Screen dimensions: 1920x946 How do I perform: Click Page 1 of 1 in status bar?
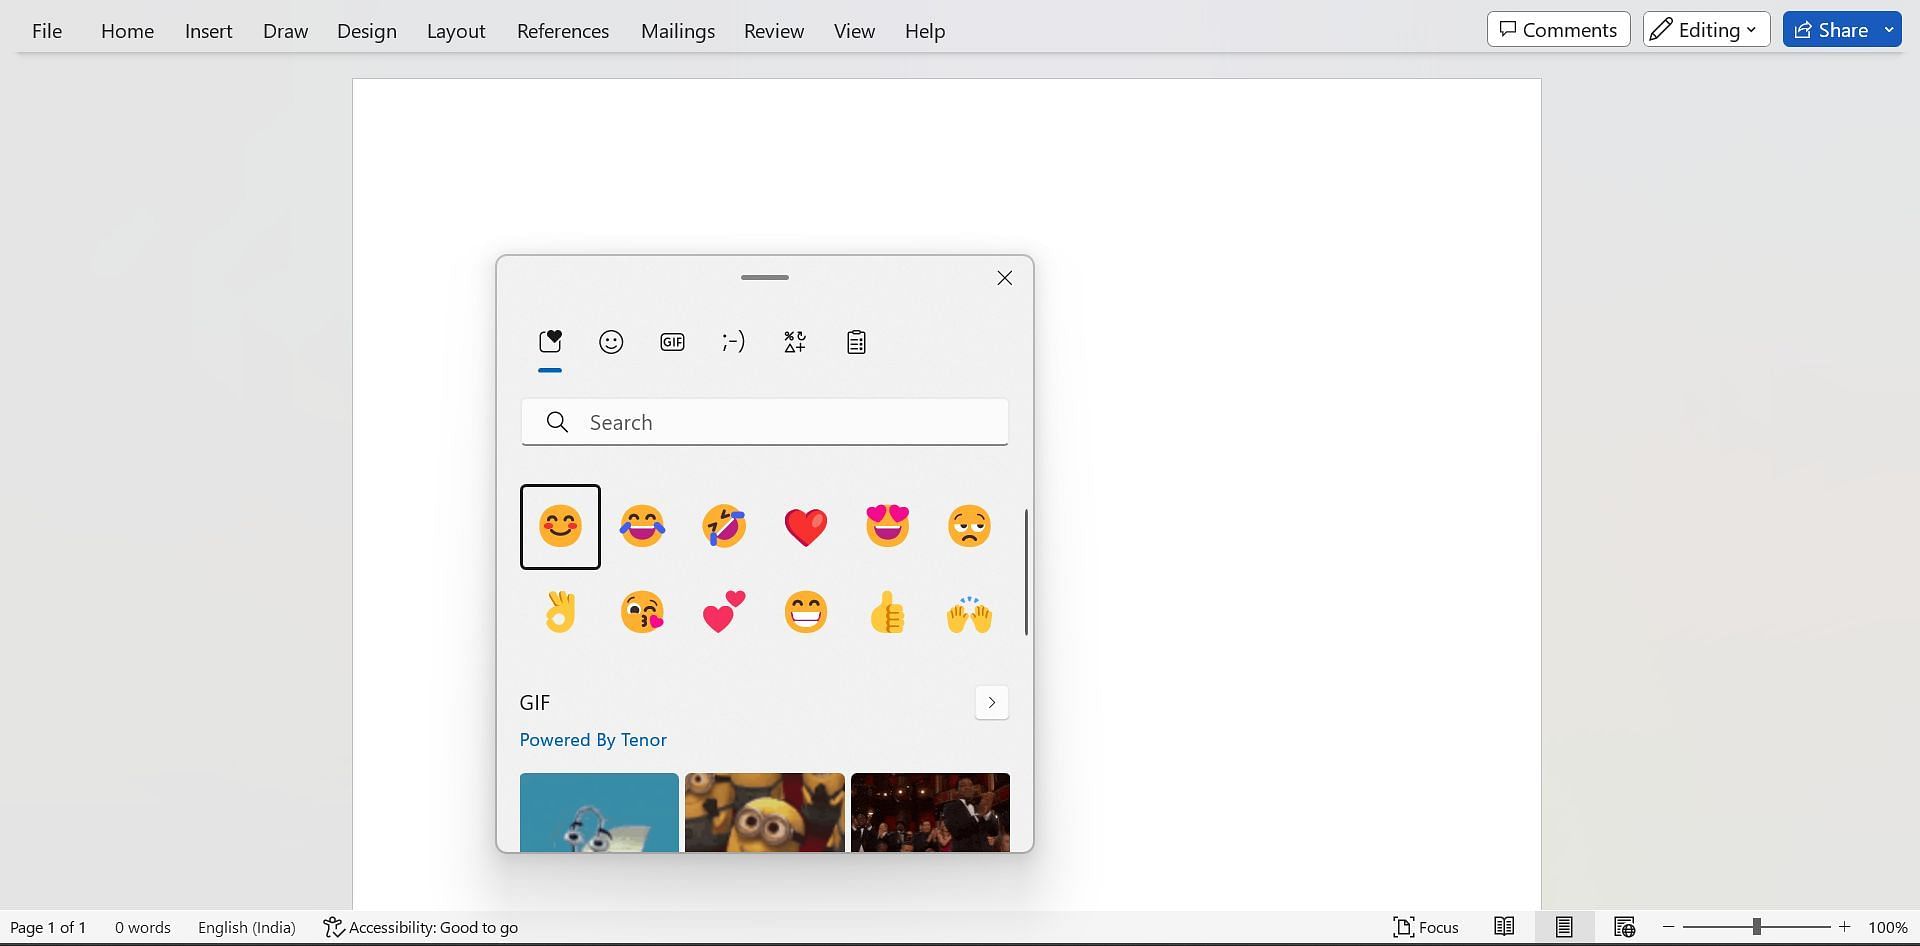click(x=48, y=927)
